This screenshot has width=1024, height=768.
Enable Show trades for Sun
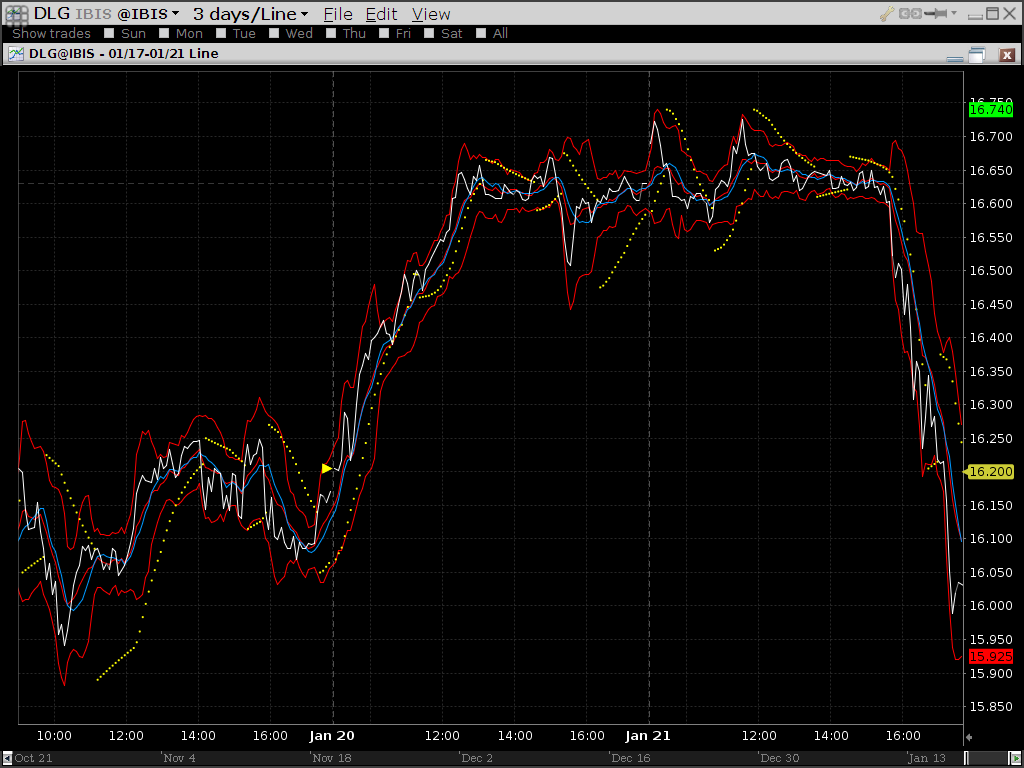tap(109, 33)
